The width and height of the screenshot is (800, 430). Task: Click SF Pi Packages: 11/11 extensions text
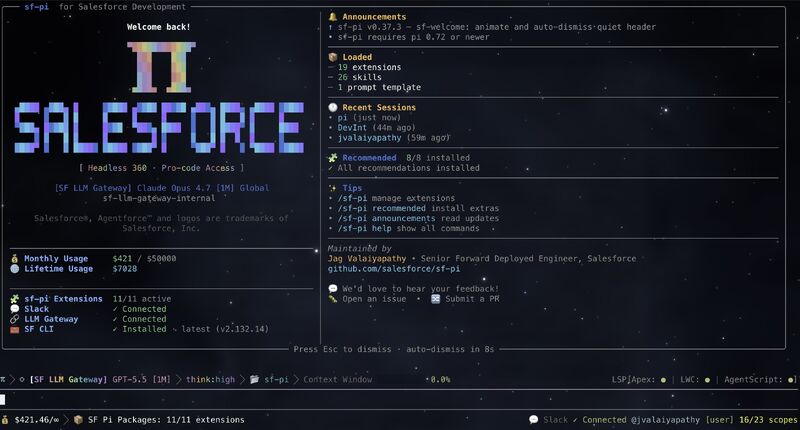[x=166, y=420]
